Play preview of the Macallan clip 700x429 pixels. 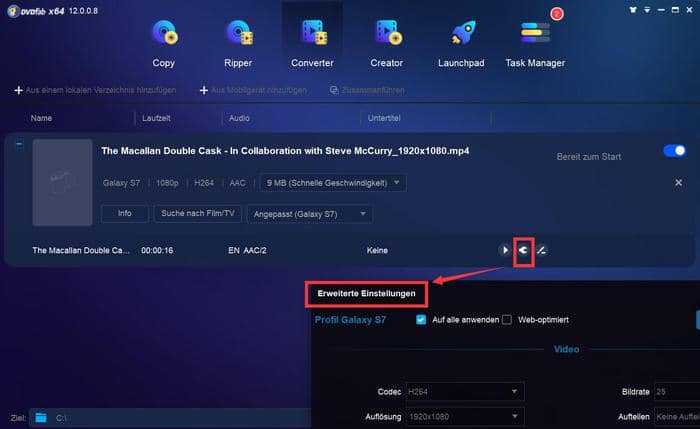pos(505,250)
